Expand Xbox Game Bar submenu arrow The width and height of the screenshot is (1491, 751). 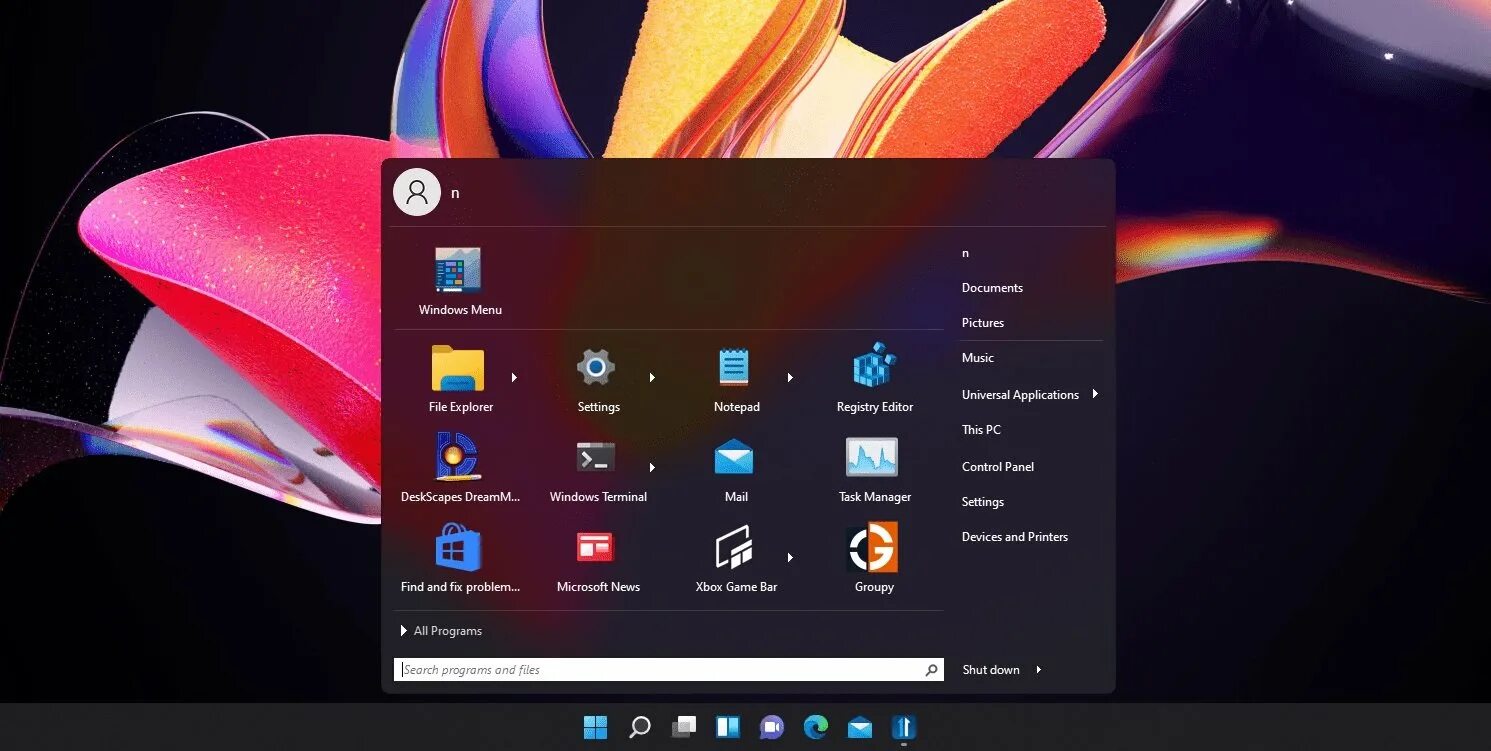point(790,557)
